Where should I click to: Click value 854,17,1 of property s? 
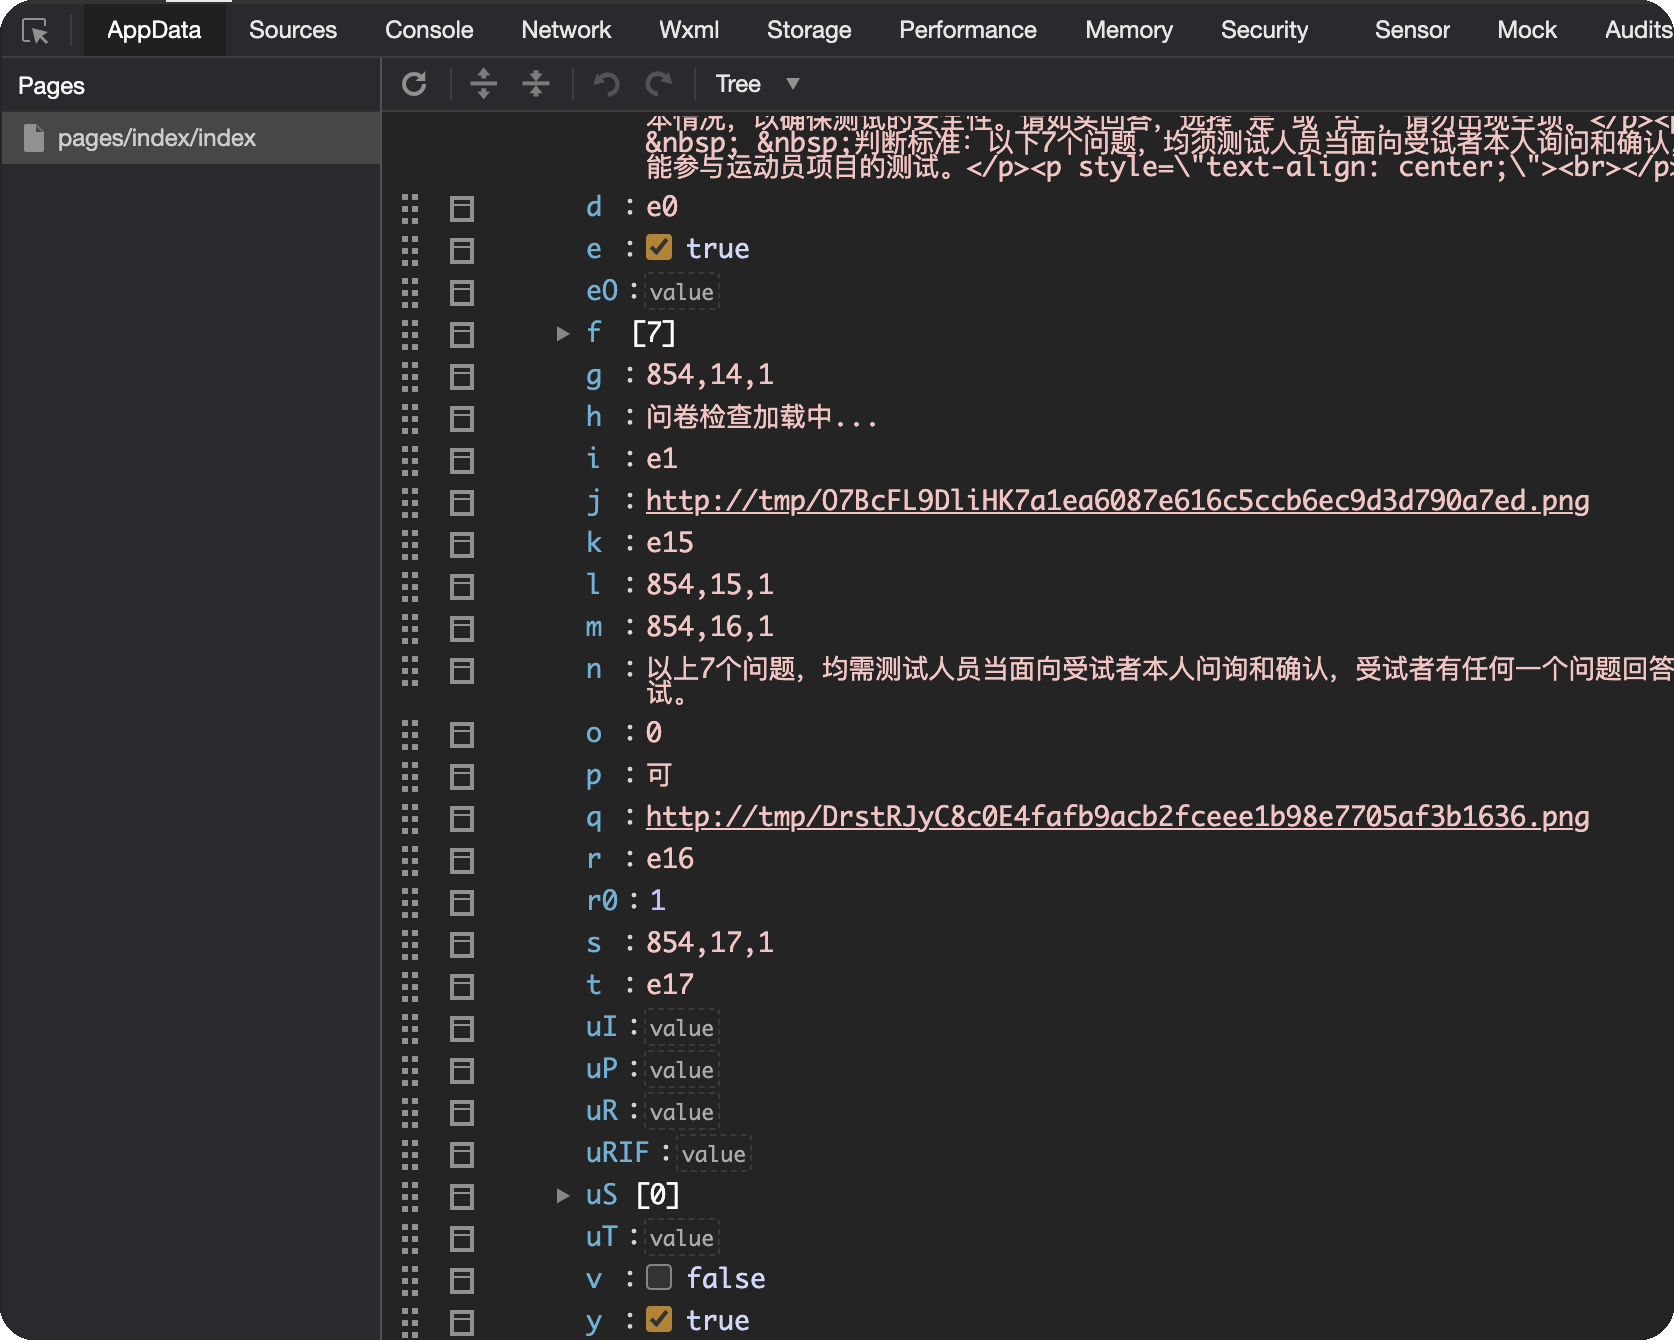tap(710, 943)
